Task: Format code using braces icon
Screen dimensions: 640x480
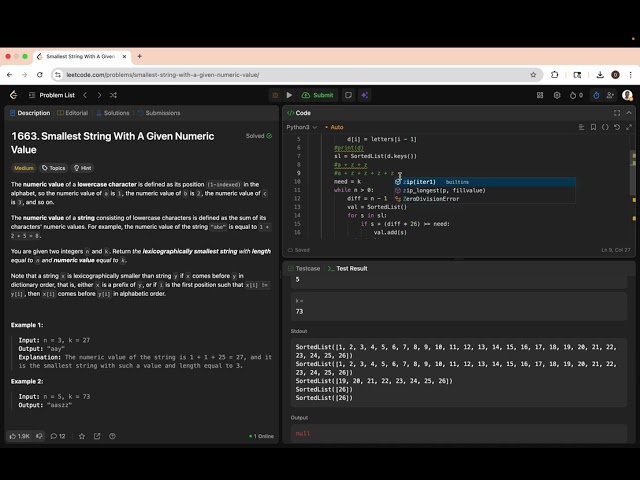Action: pyautogui.click(x=605, y=127)
